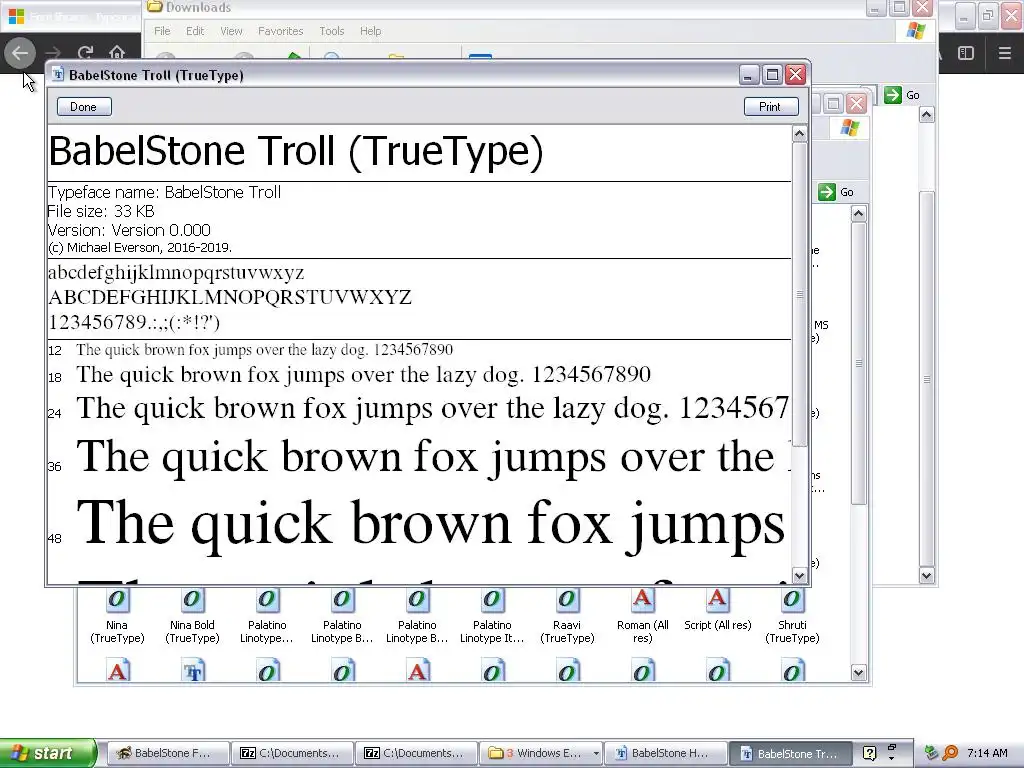Click Downloads window scrollbar up arrow
1024x768 pixels.
926,115
